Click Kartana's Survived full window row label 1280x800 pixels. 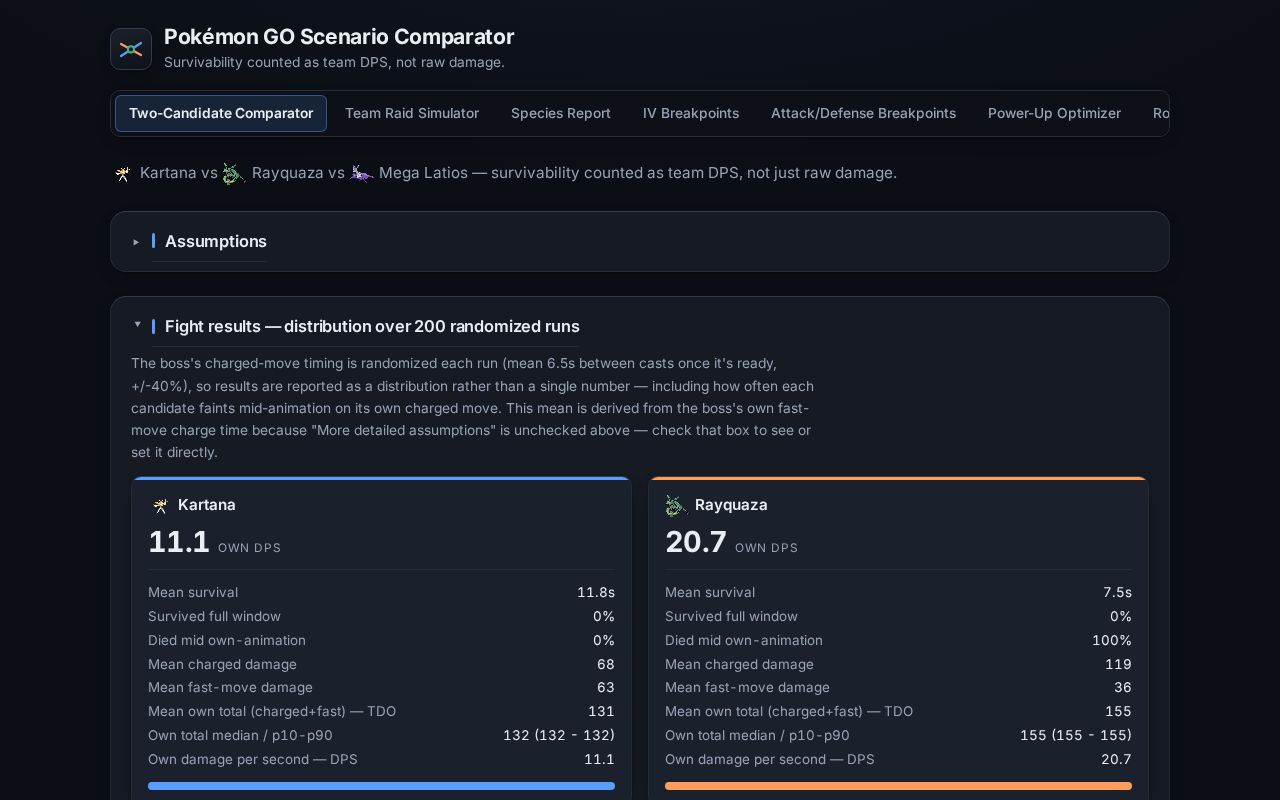point(215,616)
